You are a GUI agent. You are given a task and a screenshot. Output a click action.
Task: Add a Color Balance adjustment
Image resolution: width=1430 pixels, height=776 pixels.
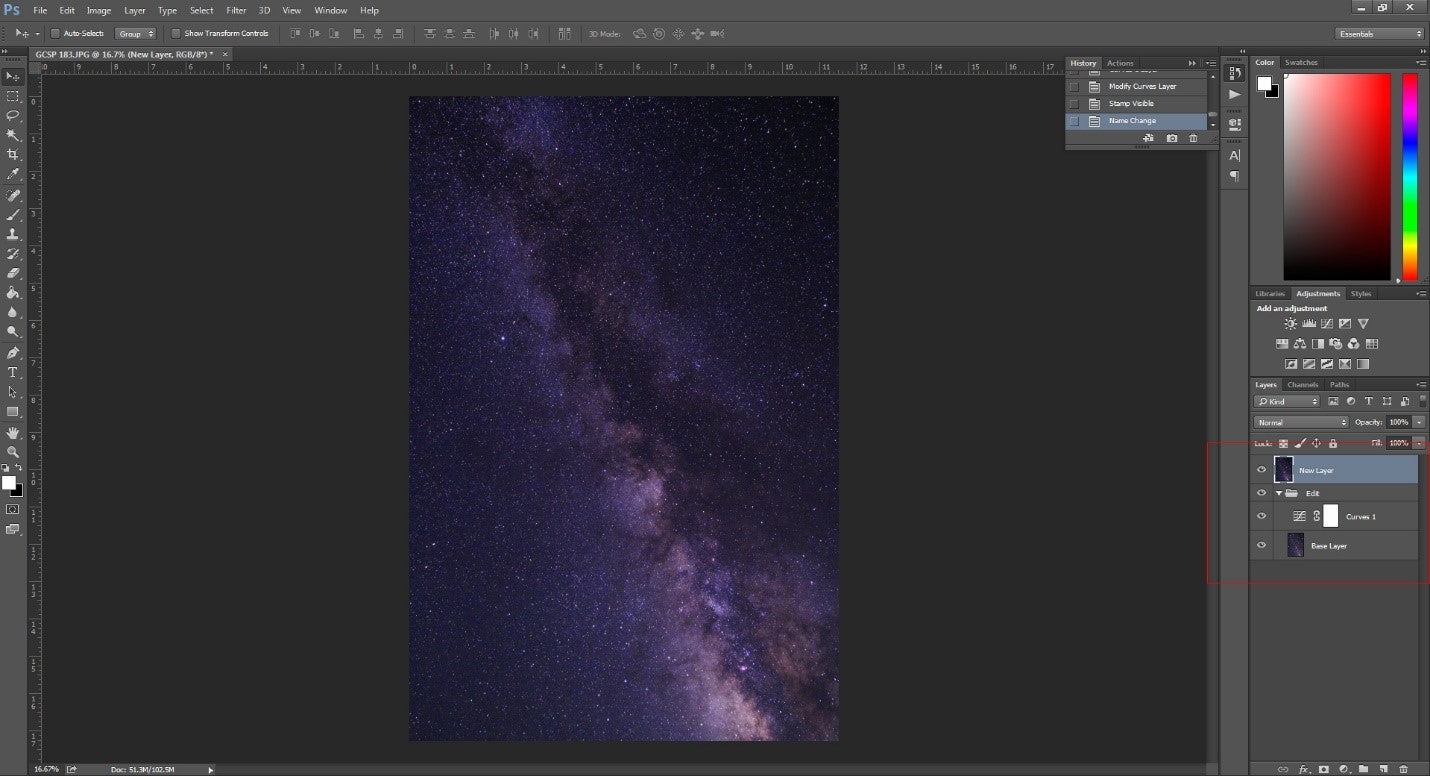tap(1299, 344)
